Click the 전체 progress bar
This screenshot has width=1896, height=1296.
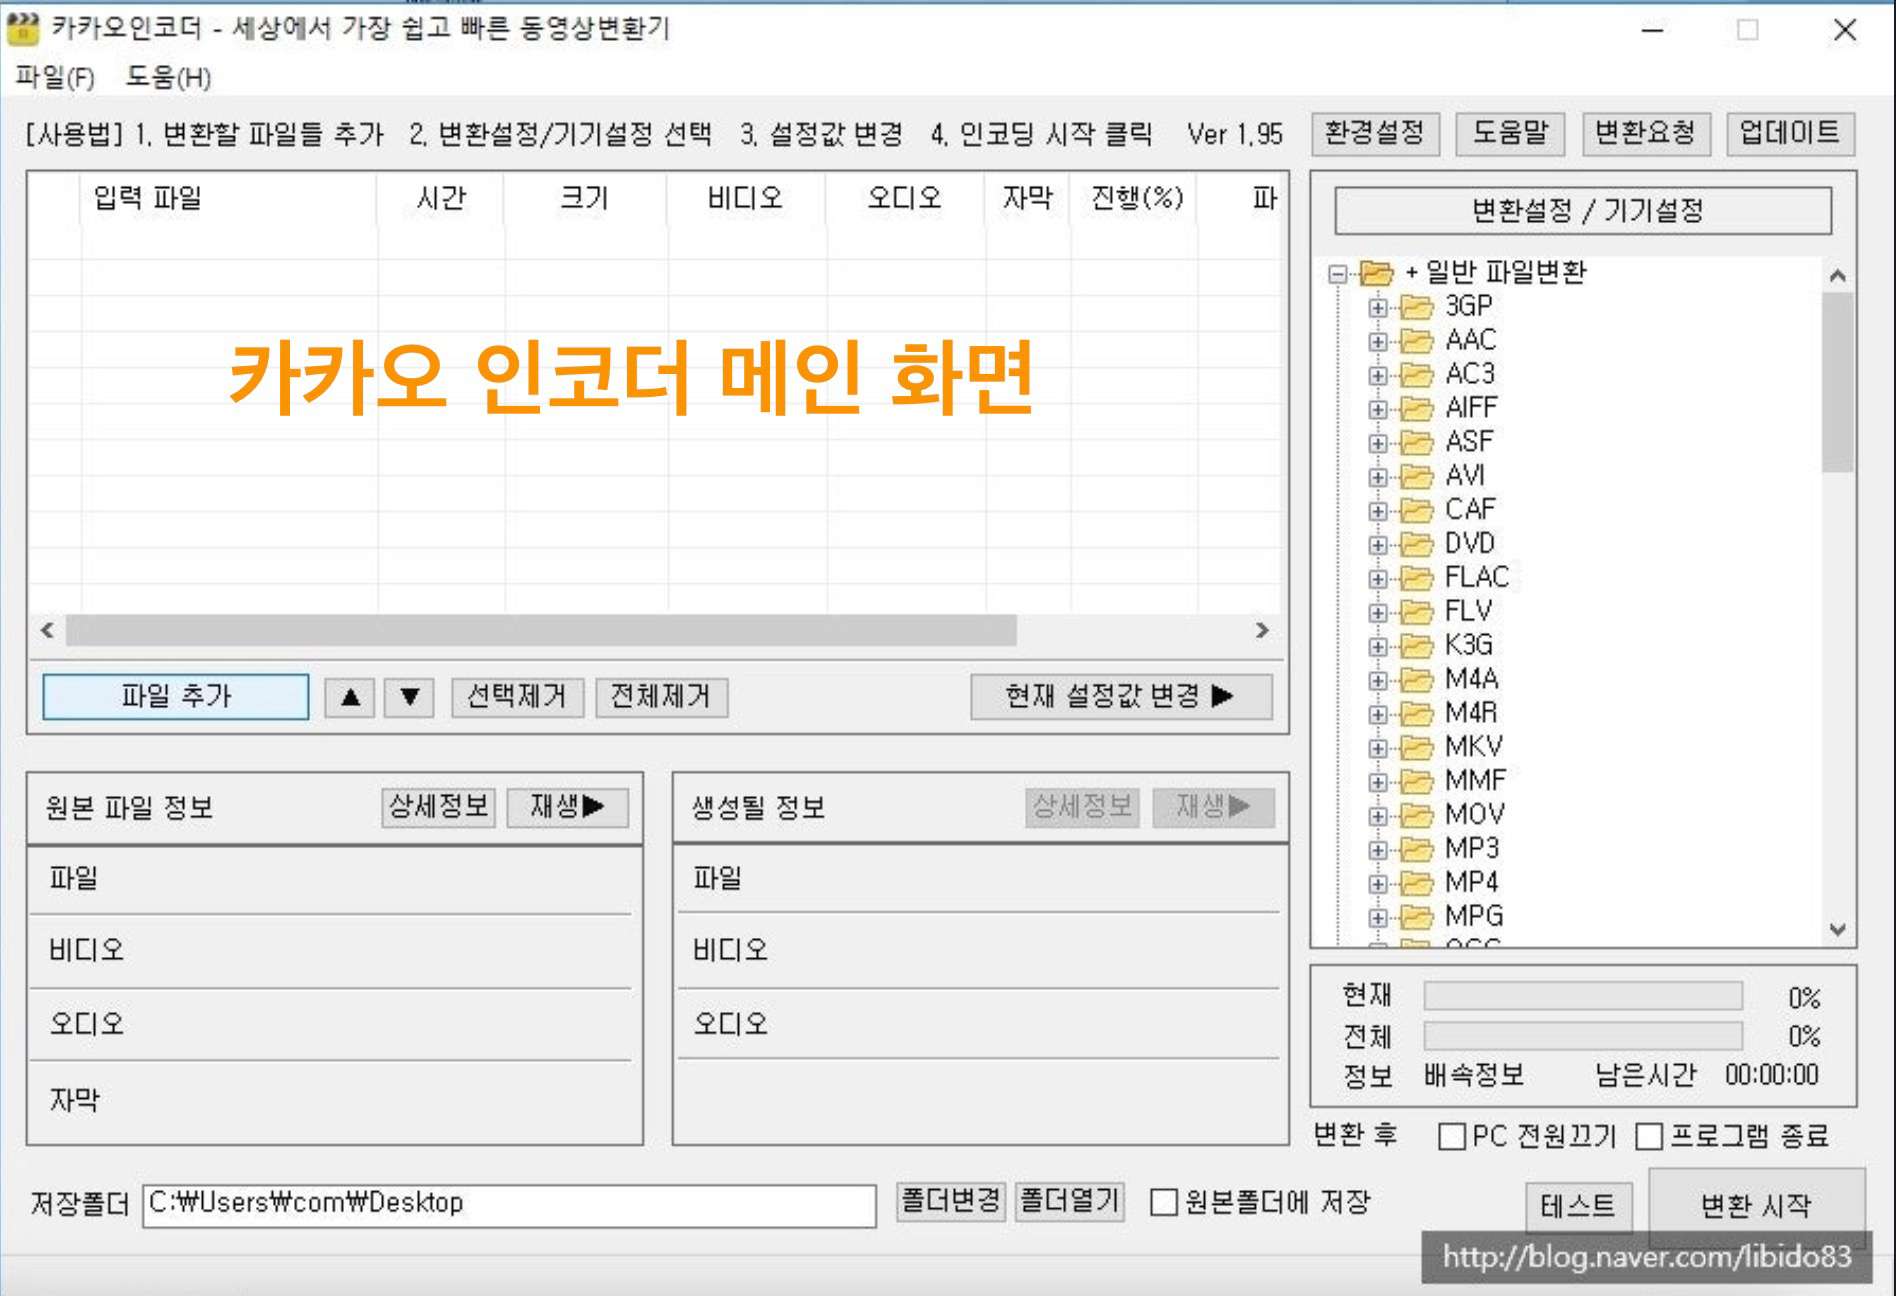click(1583, 1035)
